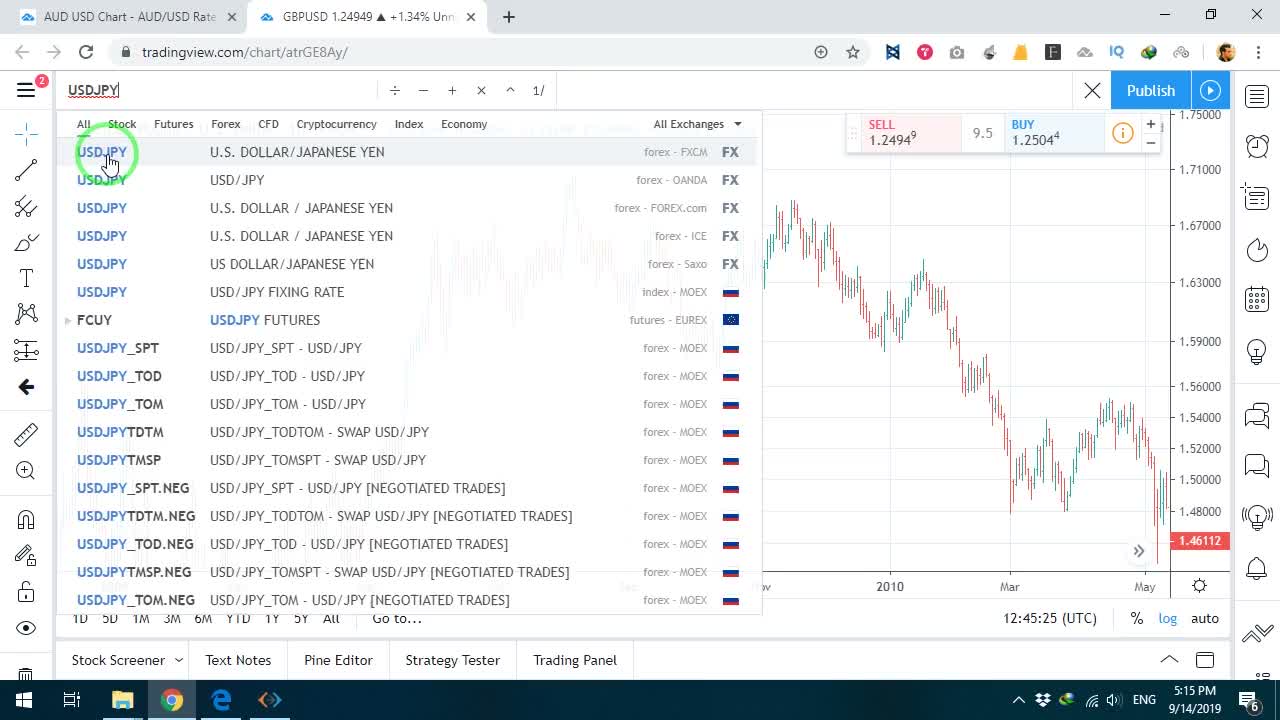Open chart settings gear icon

tap(1199, 586)
